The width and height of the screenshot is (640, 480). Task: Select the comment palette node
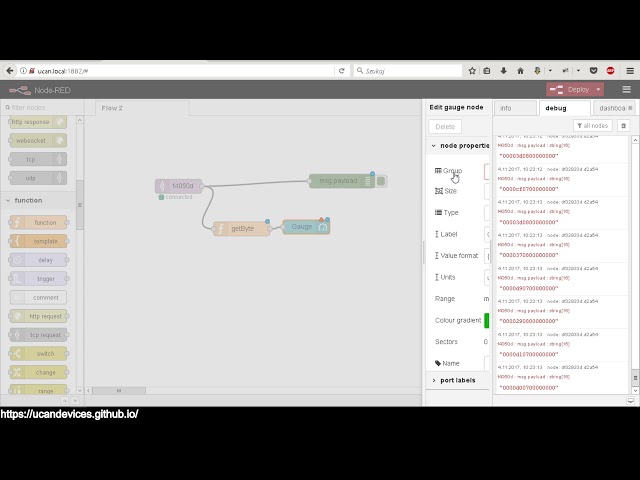pyautogui.click(x=38, y=298)
